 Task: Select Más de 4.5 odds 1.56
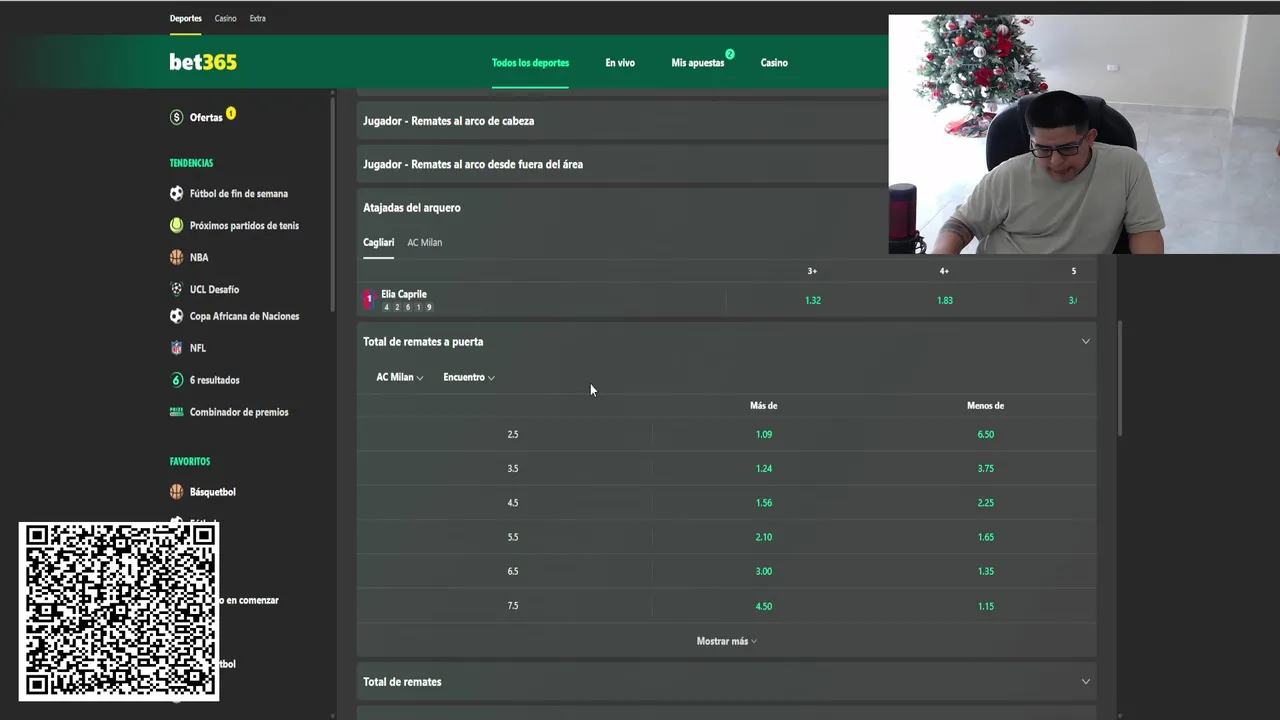pos(764,503)
